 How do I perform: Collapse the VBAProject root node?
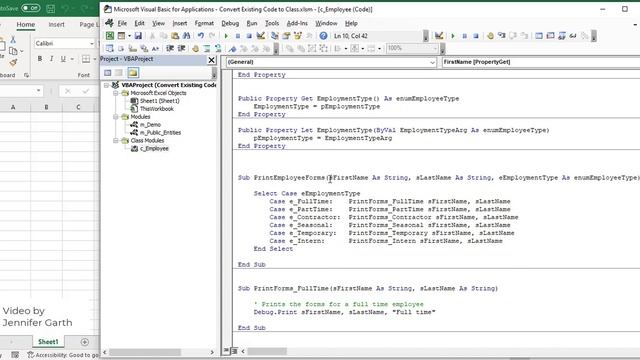tap(106, 85)
